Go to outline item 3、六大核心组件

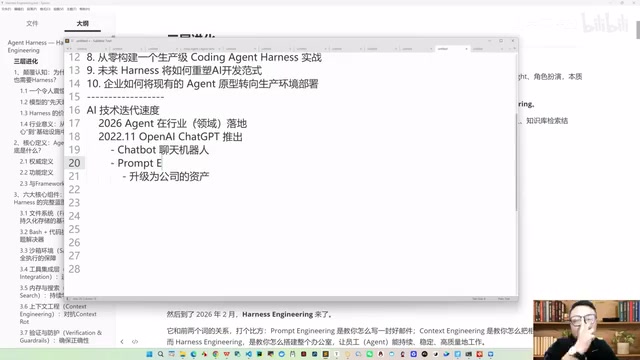[39, 198]
